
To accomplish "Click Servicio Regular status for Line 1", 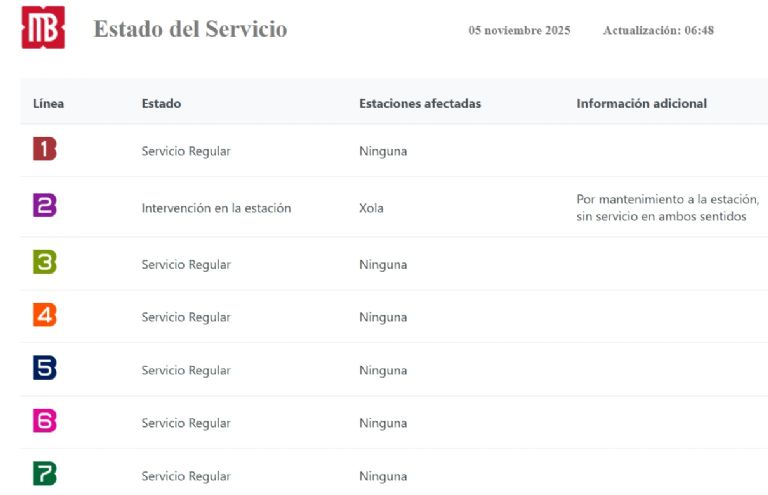I will (x=186, y=151).
